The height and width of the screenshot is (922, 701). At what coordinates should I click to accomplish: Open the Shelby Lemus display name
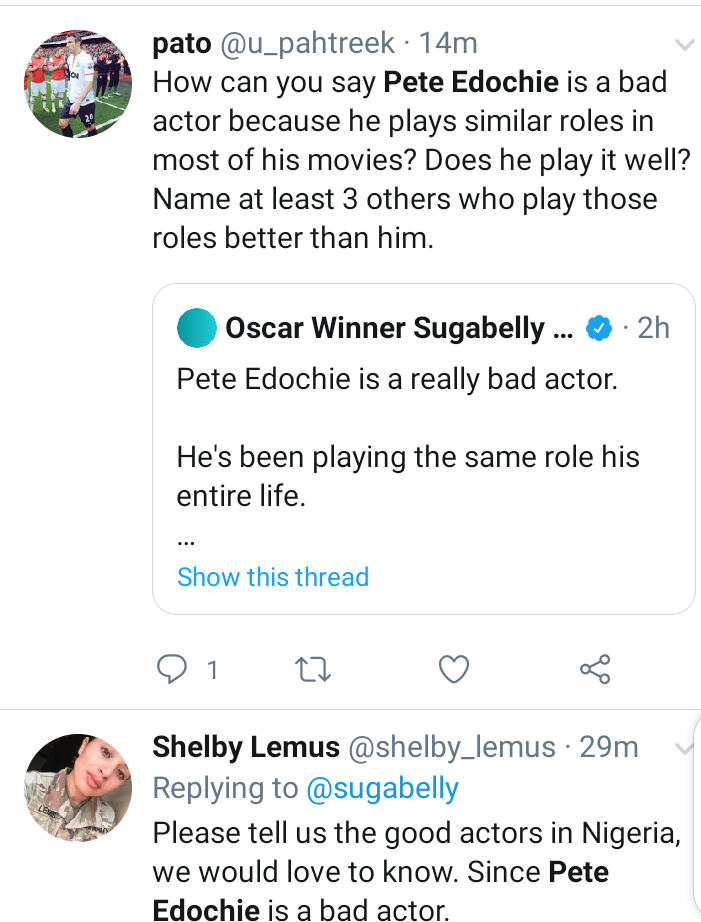pyautogui.click(x=245, y=747)
